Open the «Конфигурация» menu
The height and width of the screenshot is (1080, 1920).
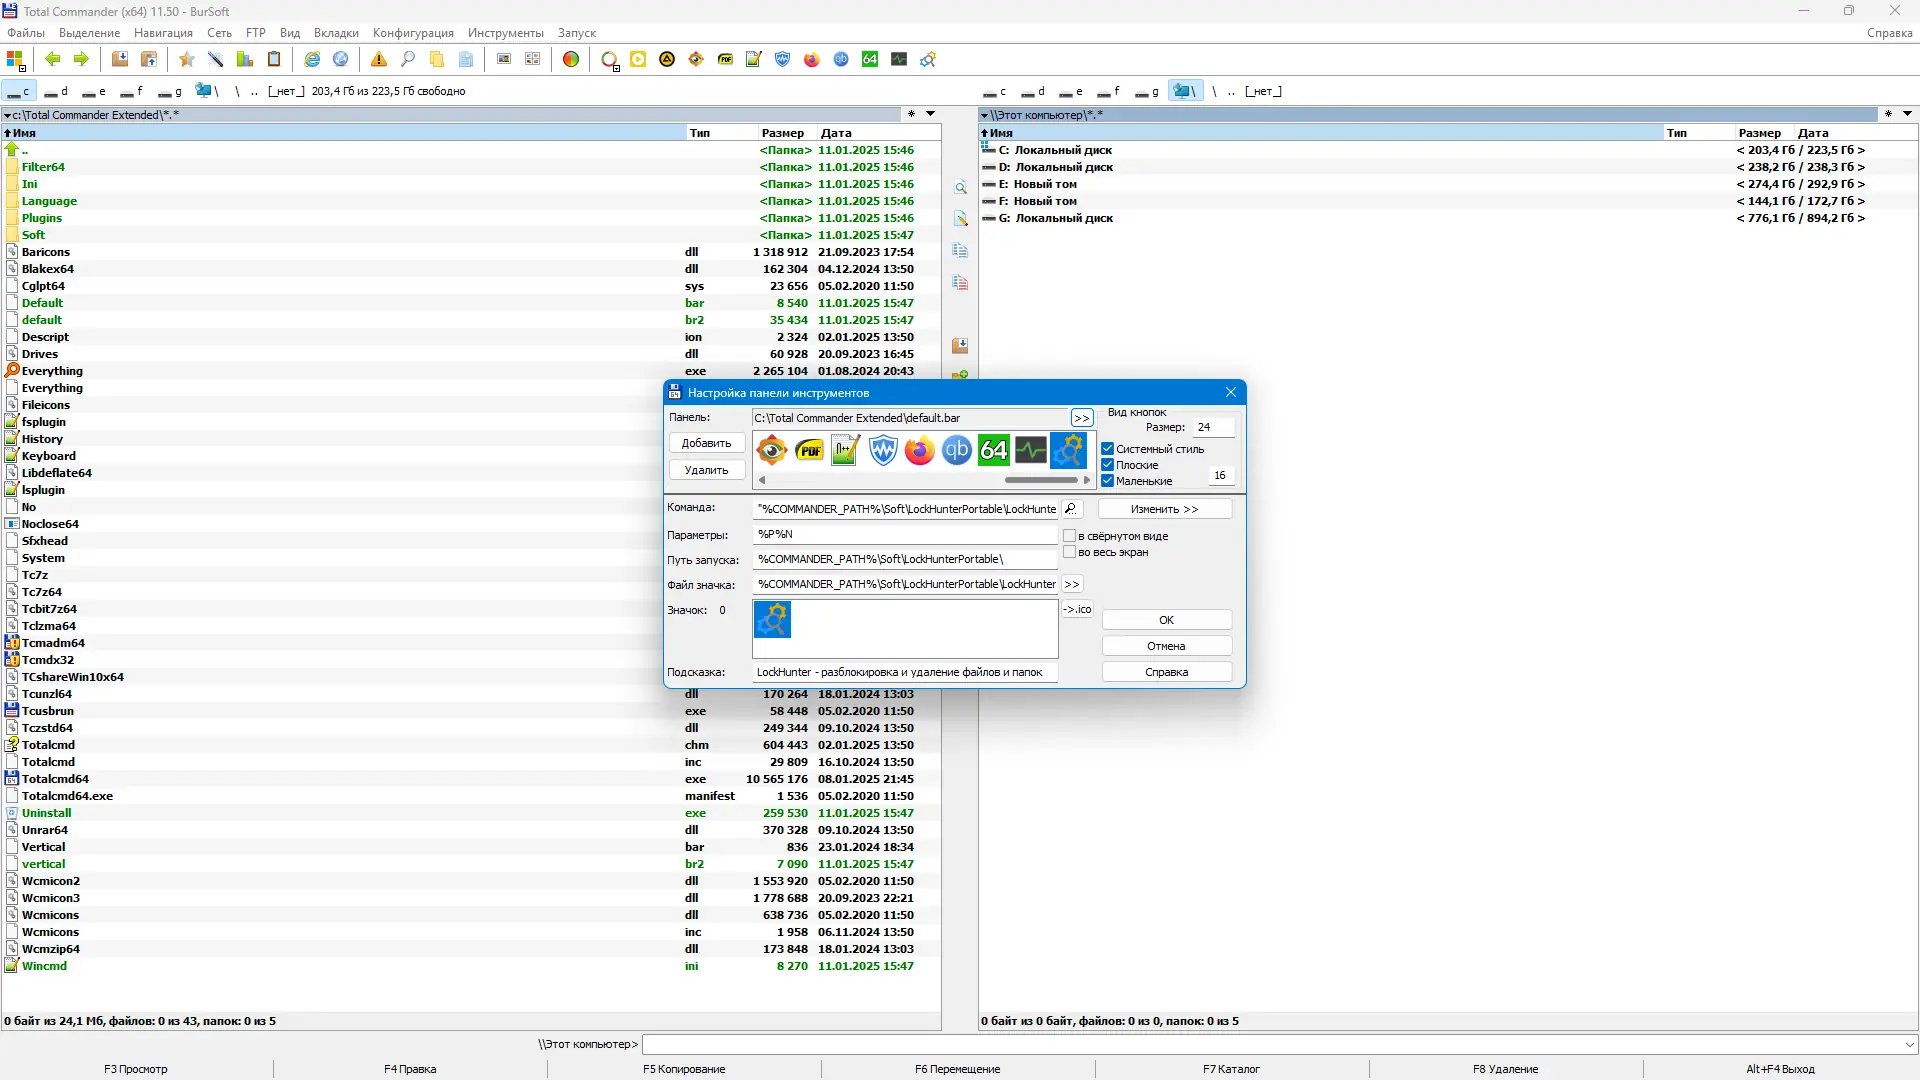[x=413, y=33]
